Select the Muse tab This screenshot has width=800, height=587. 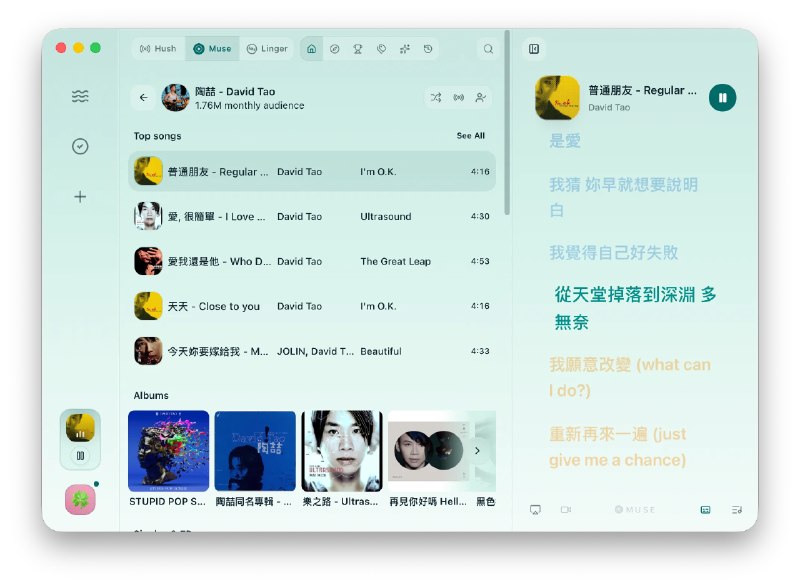point(212,48)
